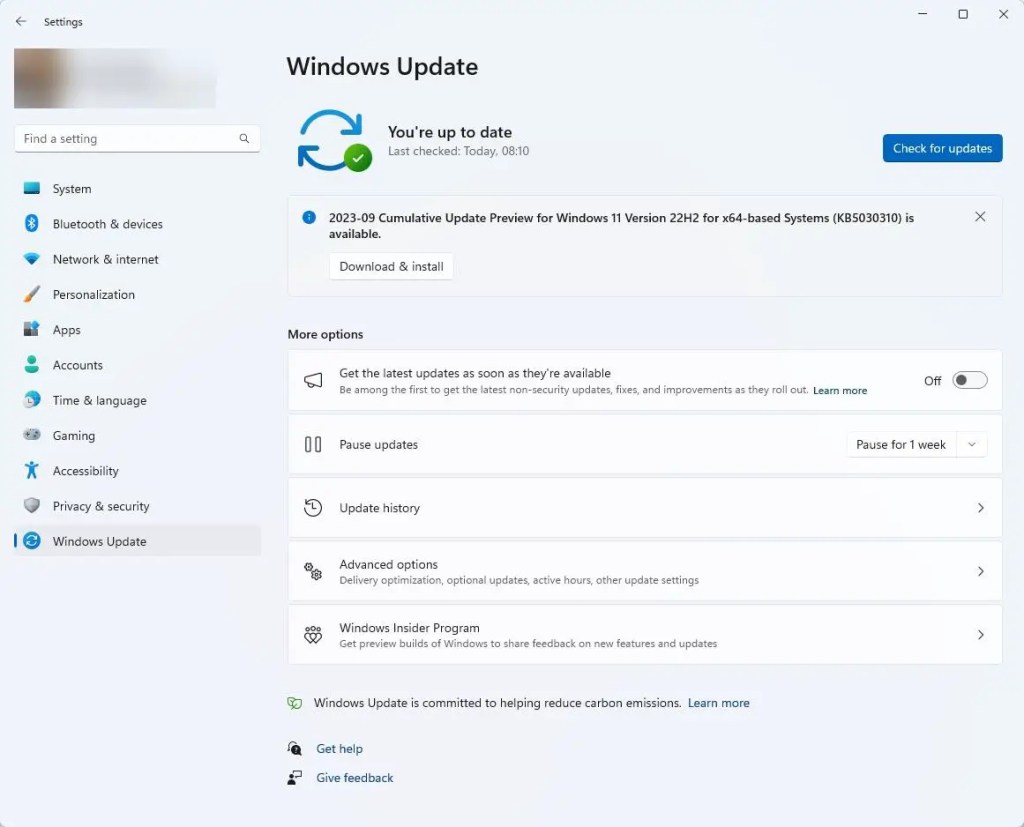The height and width of the screenshot is (827, 1024).
Task: Click Pause for 1 week button
Action: pos(901,444)
